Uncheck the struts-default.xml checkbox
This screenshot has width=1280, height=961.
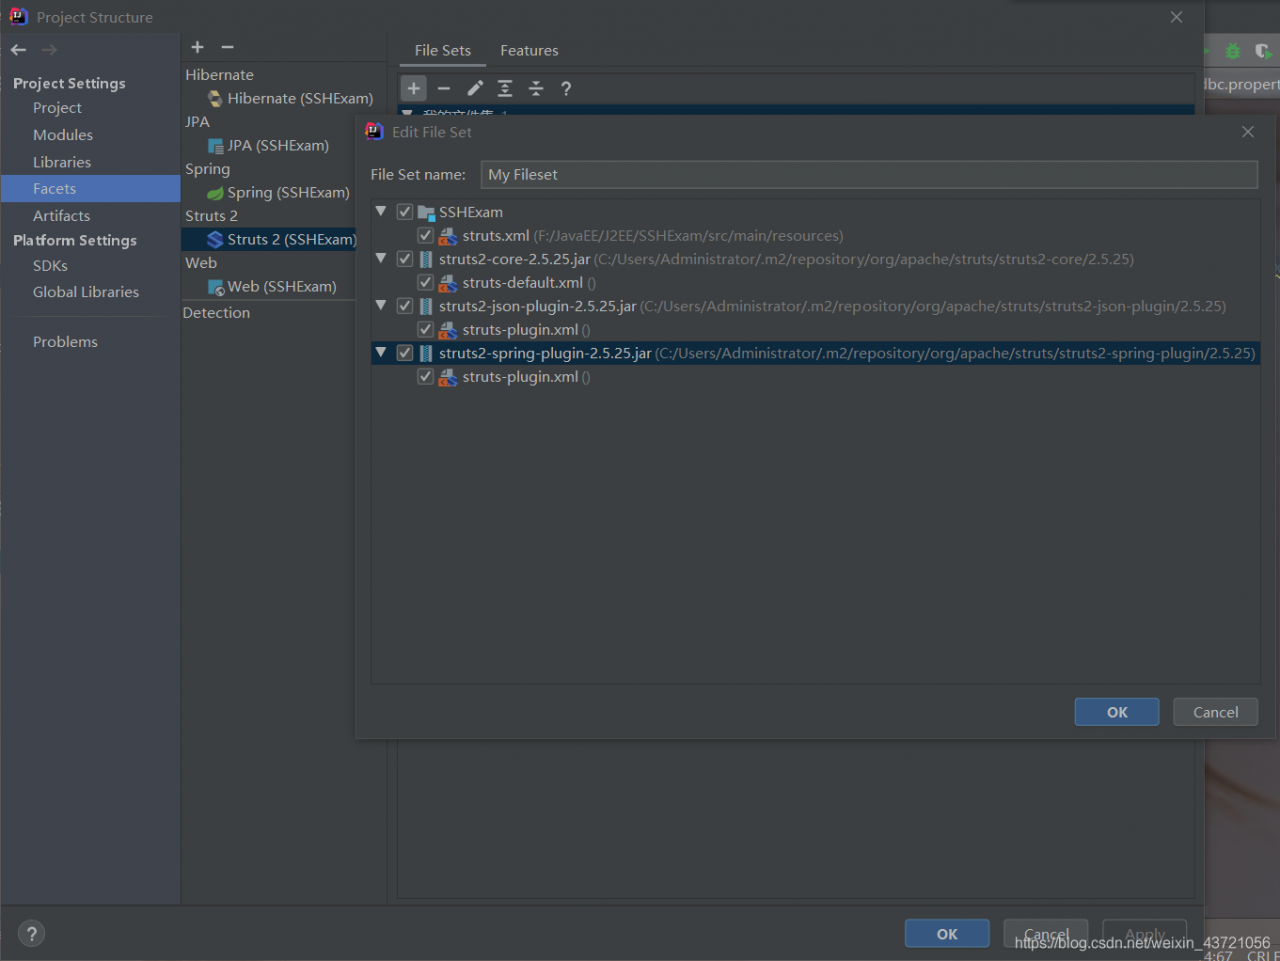click(x=426, y=283)
